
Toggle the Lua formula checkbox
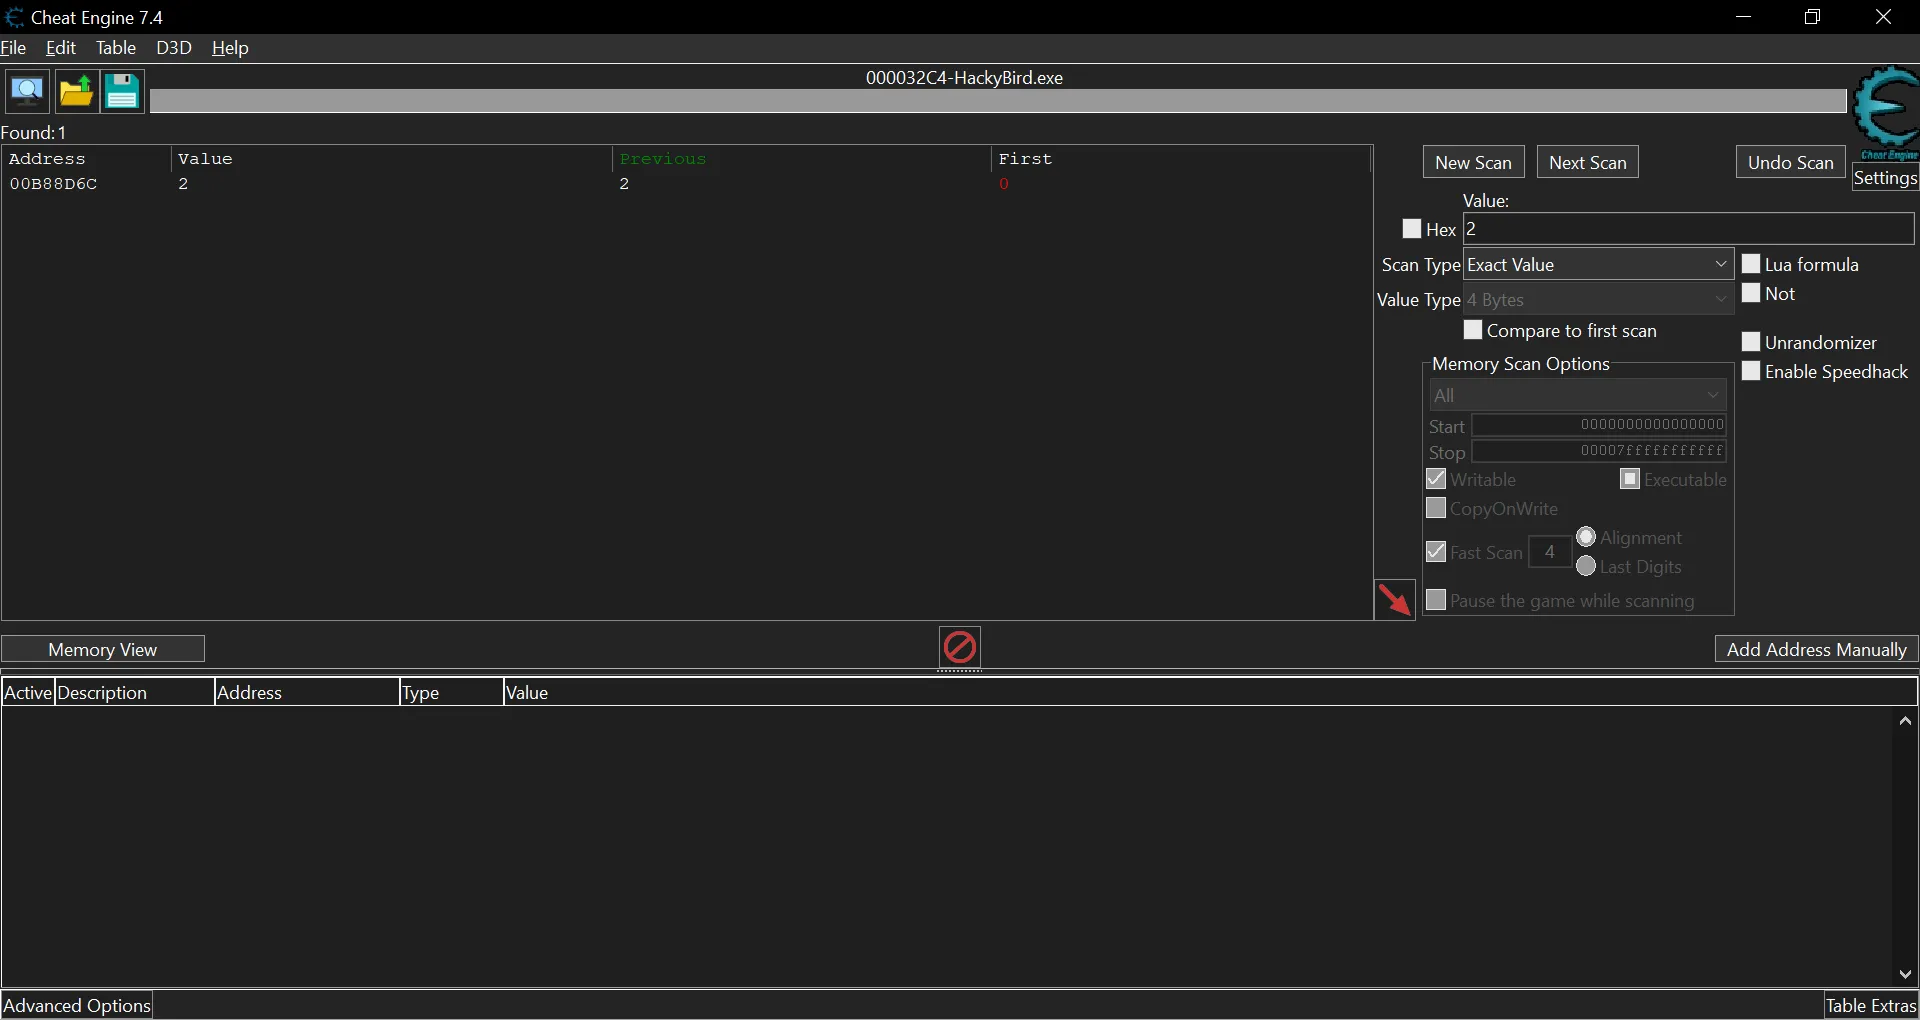pos(1751,264)
